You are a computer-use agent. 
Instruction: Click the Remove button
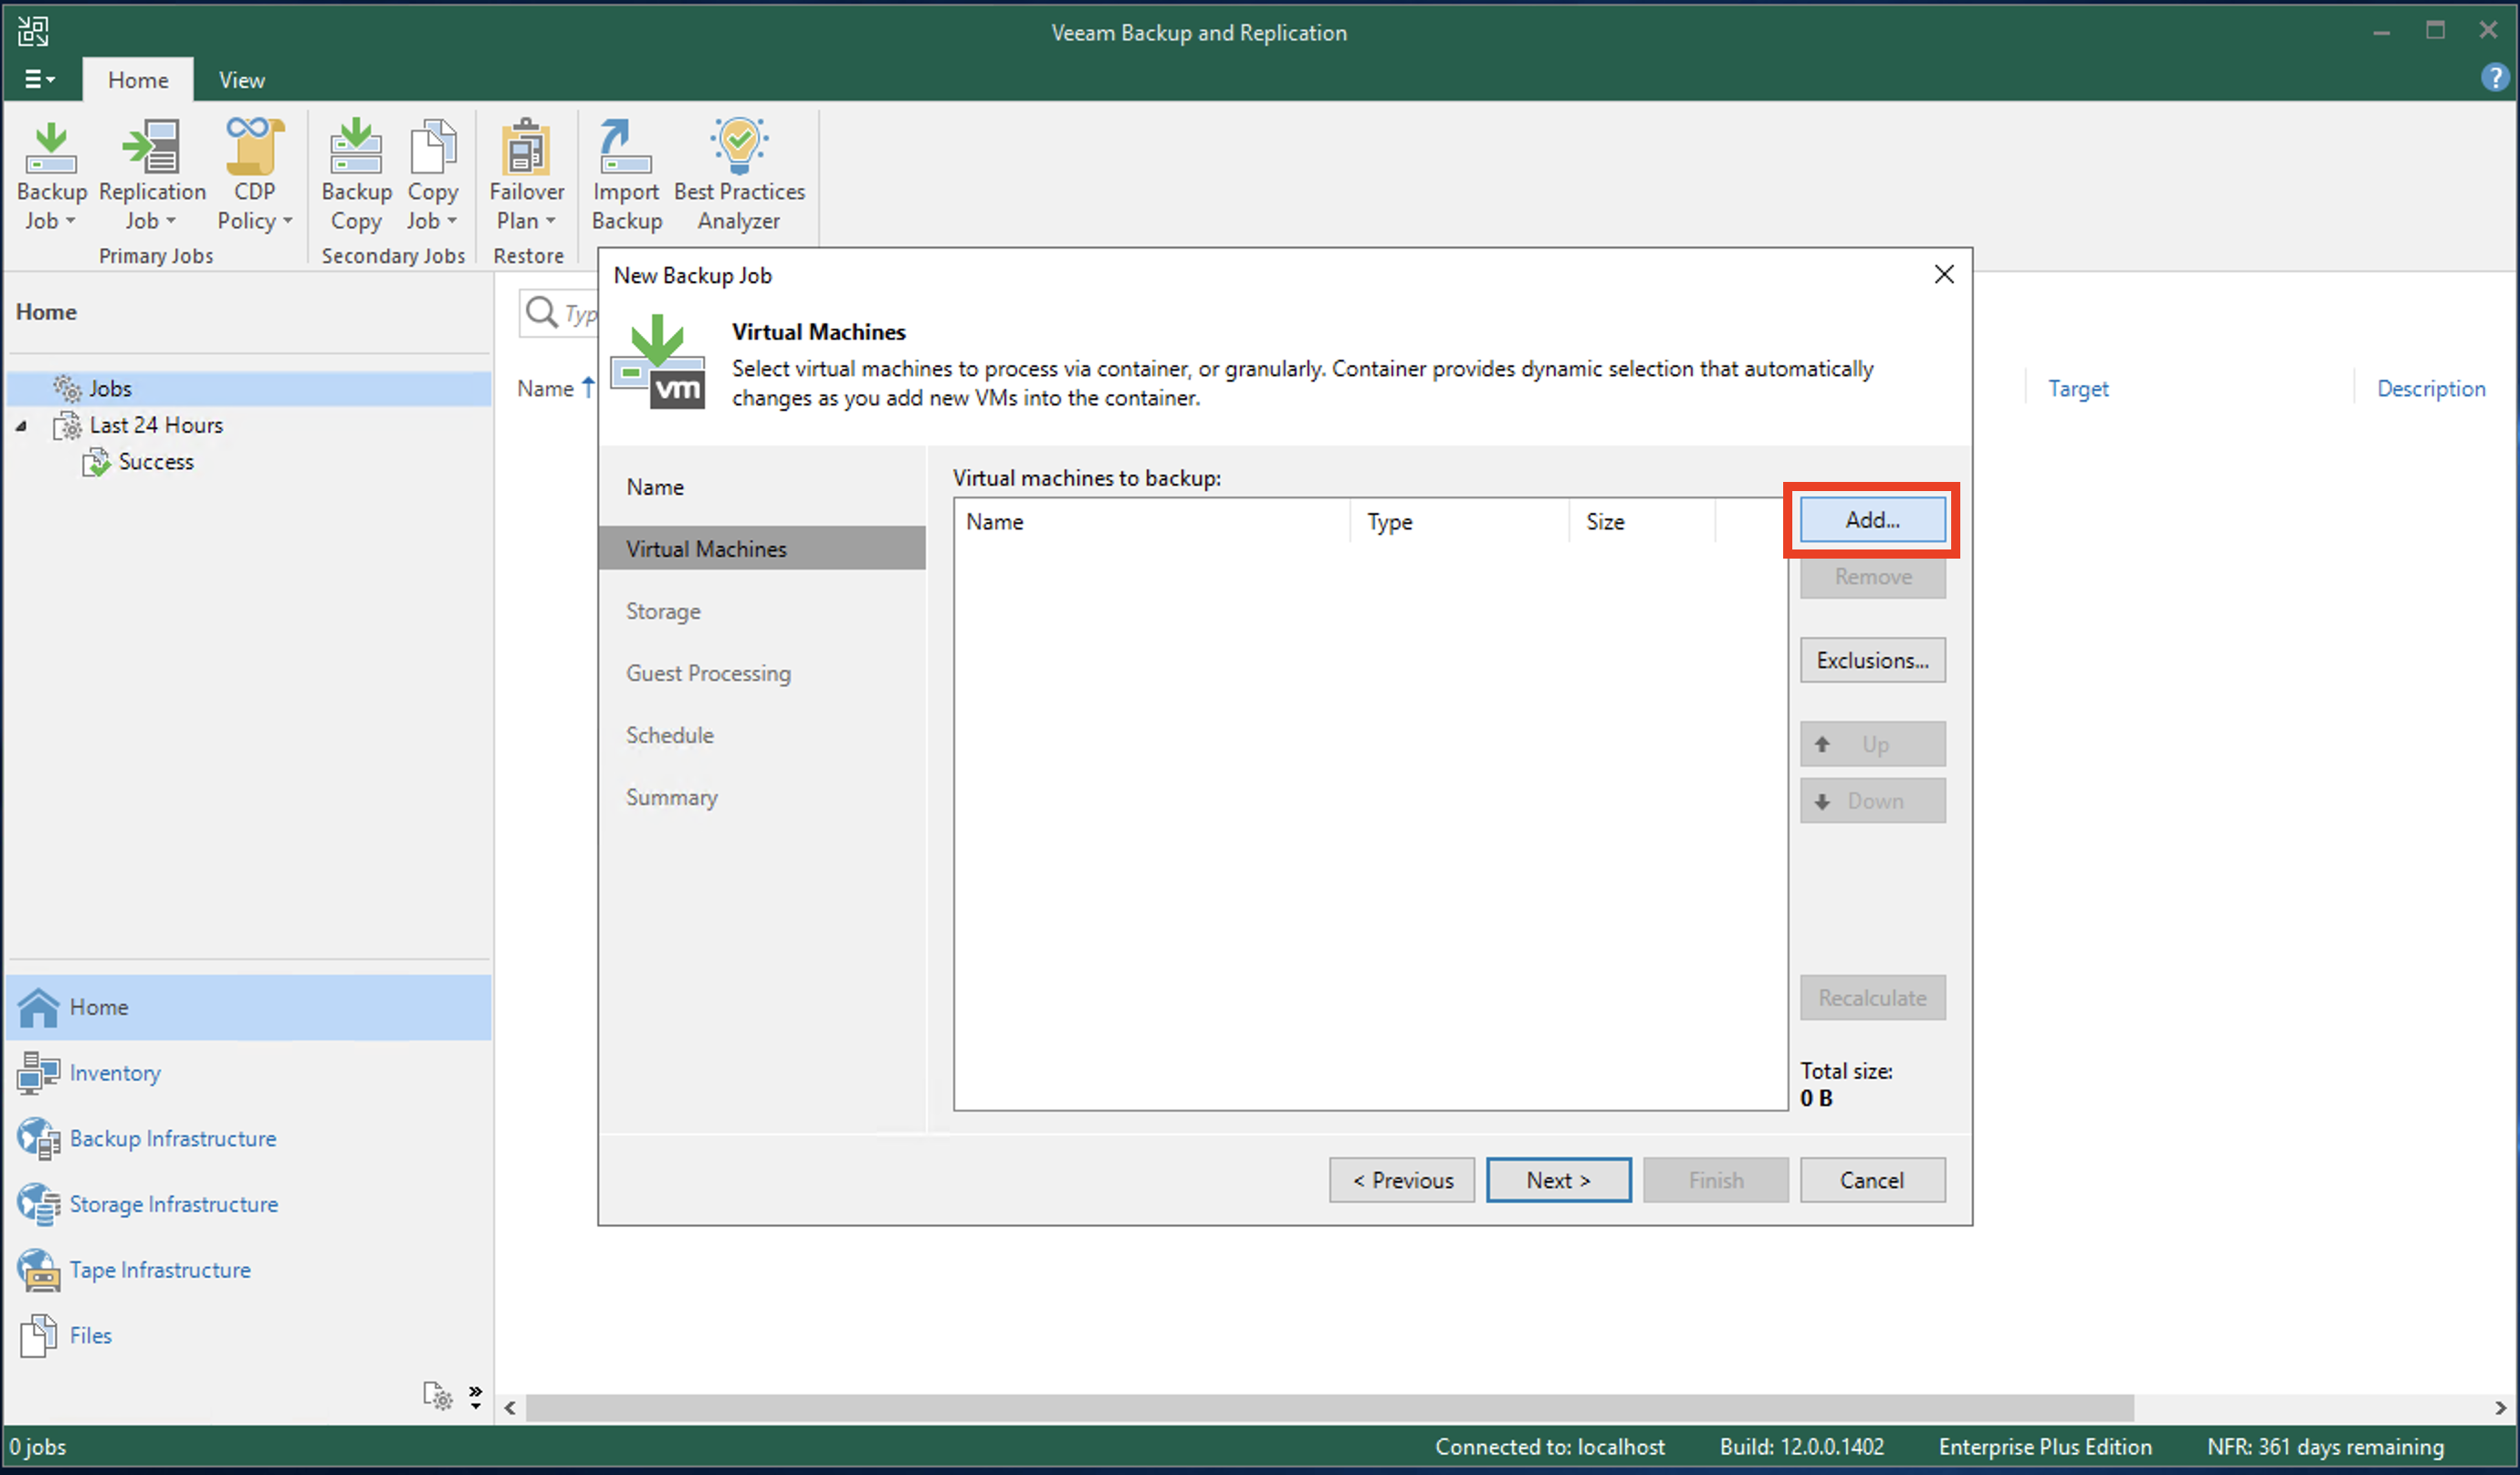(1872, 577)
